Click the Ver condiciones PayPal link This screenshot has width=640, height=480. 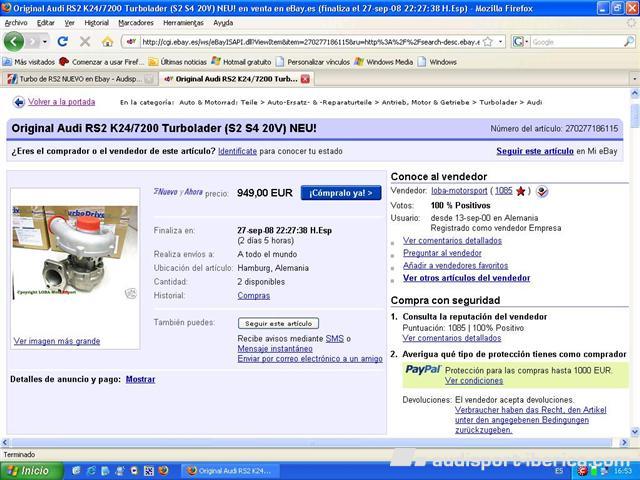pos(474,380)
